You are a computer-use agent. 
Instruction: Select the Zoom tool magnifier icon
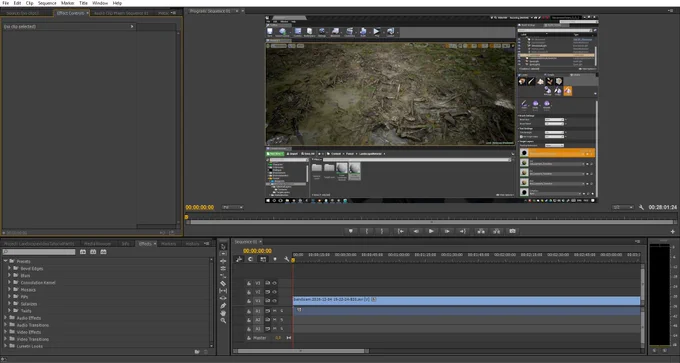pos(223,320)
